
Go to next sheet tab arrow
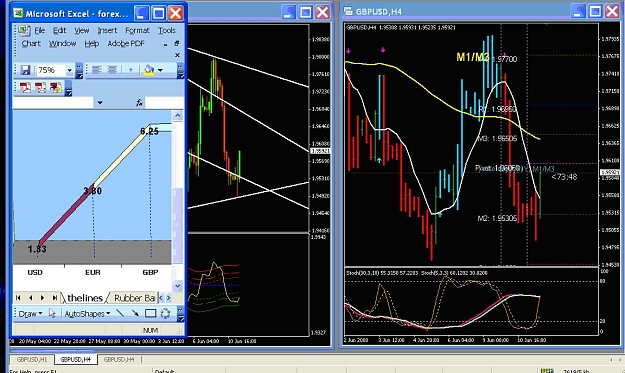[43, 298]
